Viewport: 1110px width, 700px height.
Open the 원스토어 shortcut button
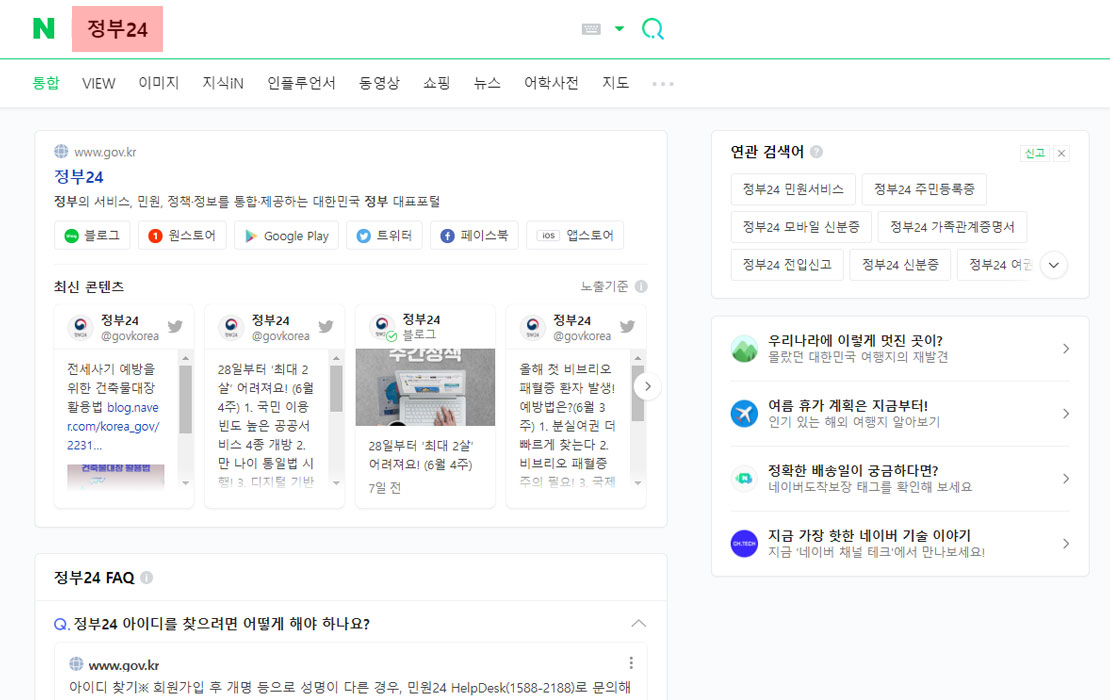pyautogui.click(x=182, y=235)
